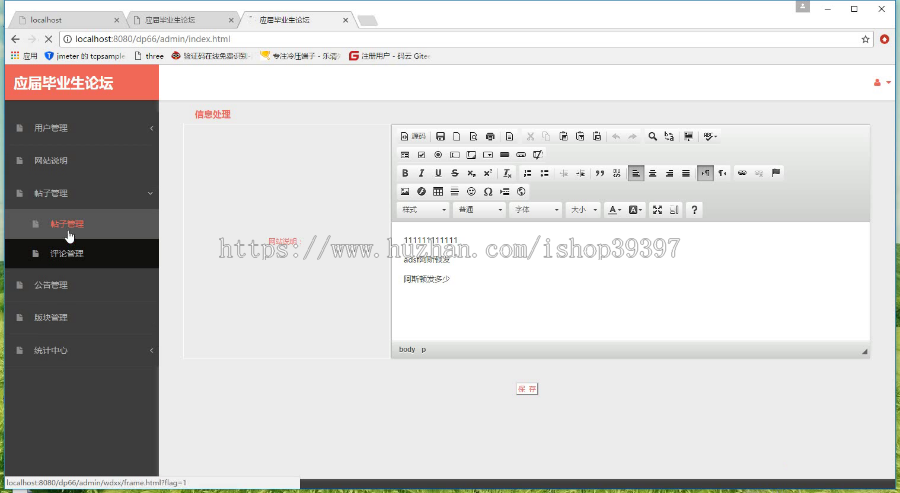
Task: Click the Save icon in editor toolbar
Action: tap(440, 137)
